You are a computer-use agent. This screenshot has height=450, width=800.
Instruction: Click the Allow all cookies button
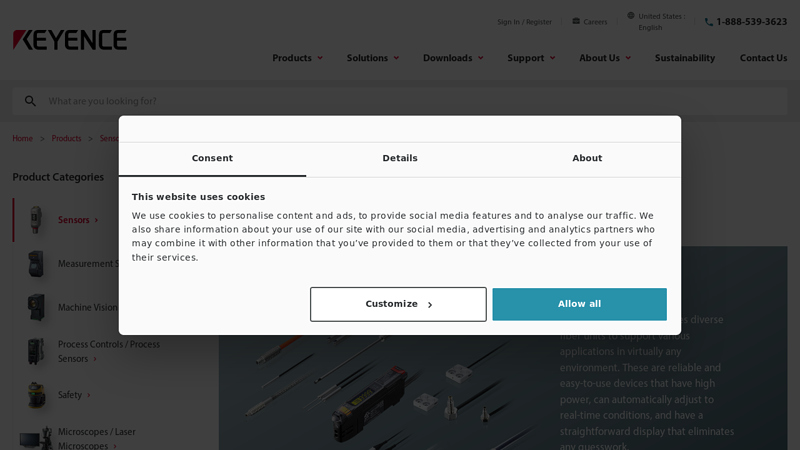click(580, 304)
